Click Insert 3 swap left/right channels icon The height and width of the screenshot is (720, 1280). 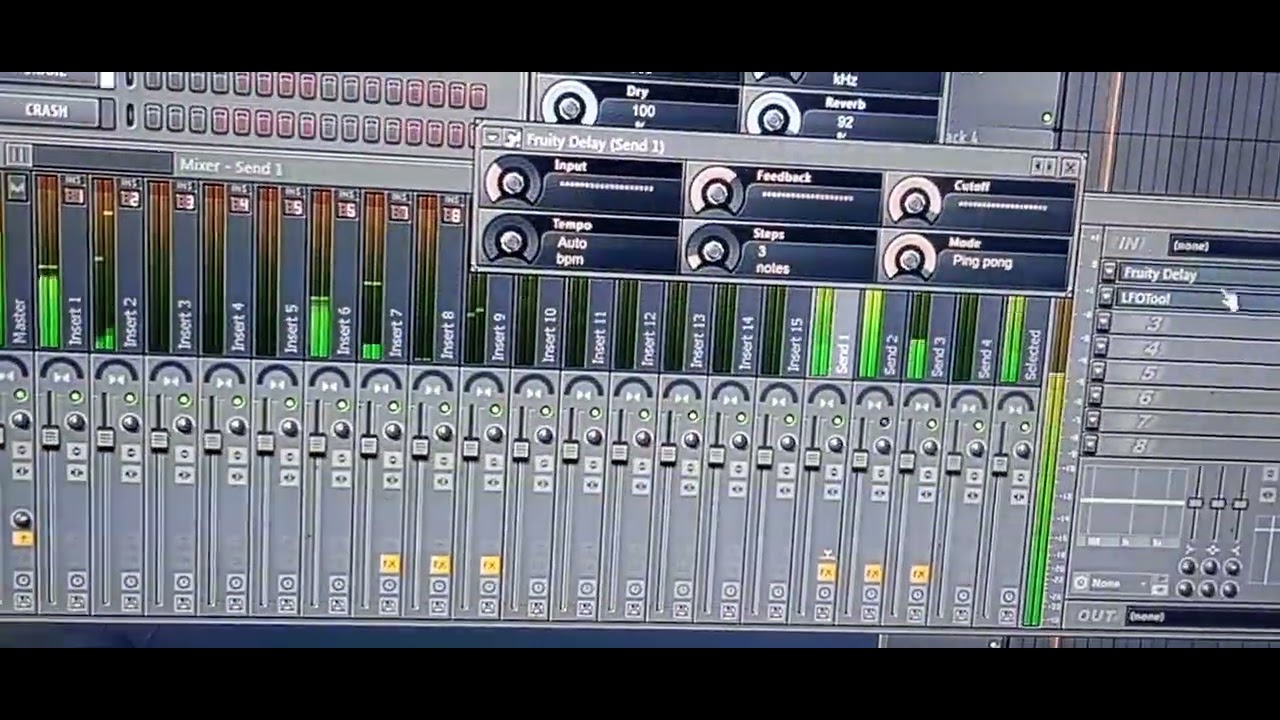[x=184, y=473]
